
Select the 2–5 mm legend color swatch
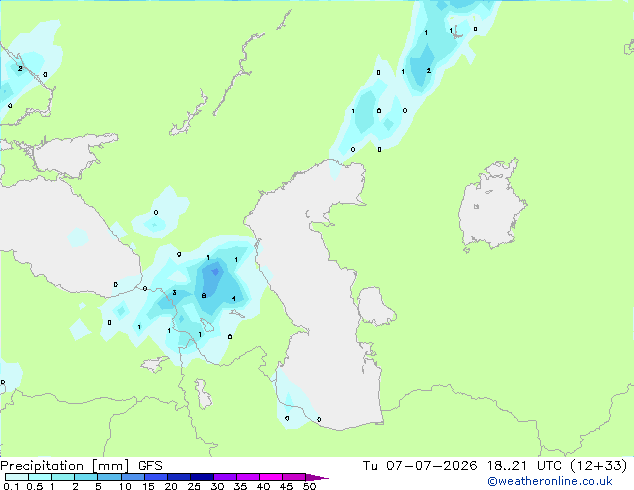pyautogui.click(x=86, y=477)
